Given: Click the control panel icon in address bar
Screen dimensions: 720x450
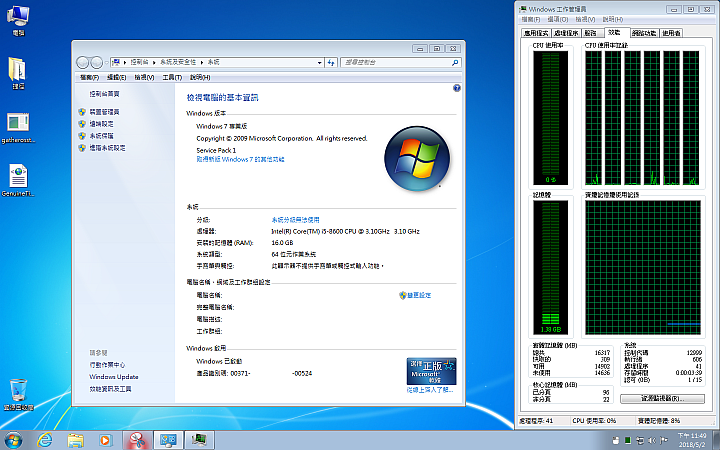Looking at the screenshot, I should coord(116,62).
